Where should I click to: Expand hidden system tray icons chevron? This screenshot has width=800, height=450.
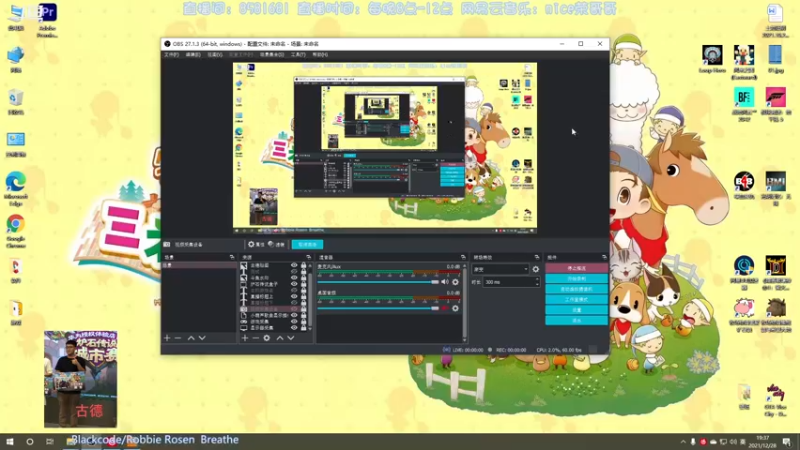[683, 441]
